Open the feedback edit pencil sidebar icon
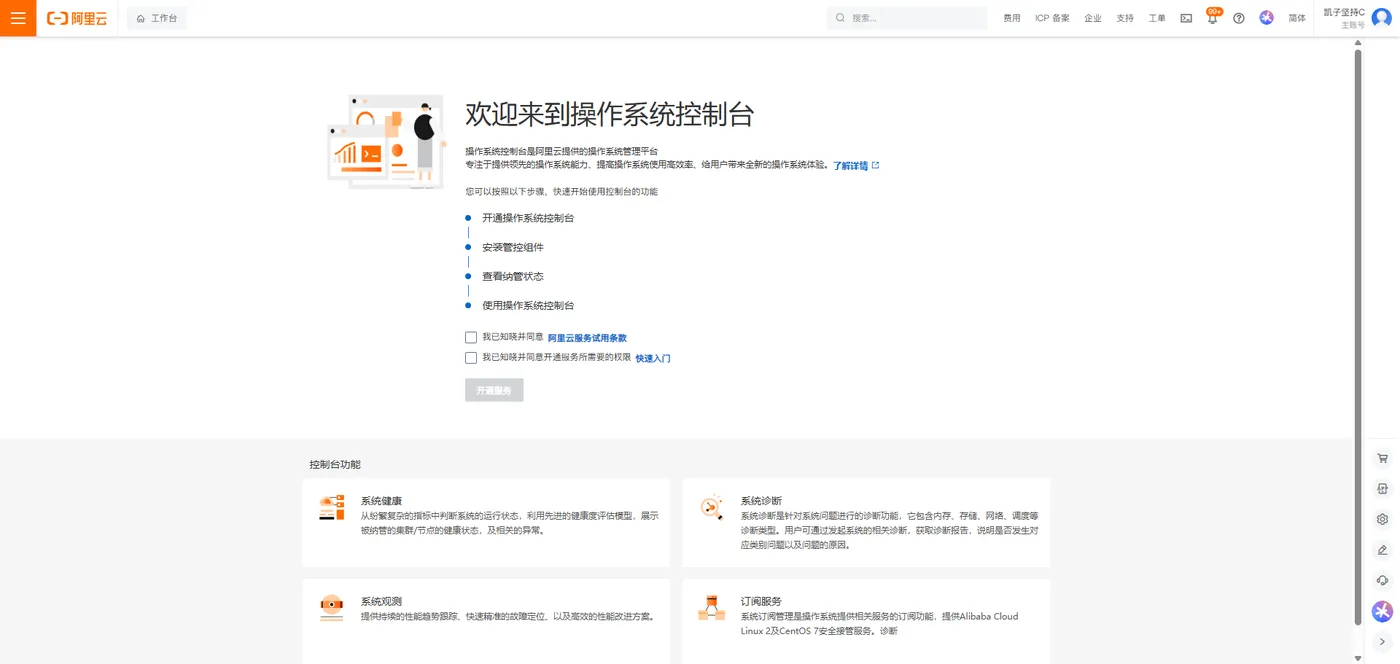The height and width of the screenshot is (664, 1400). [1382, 550]
